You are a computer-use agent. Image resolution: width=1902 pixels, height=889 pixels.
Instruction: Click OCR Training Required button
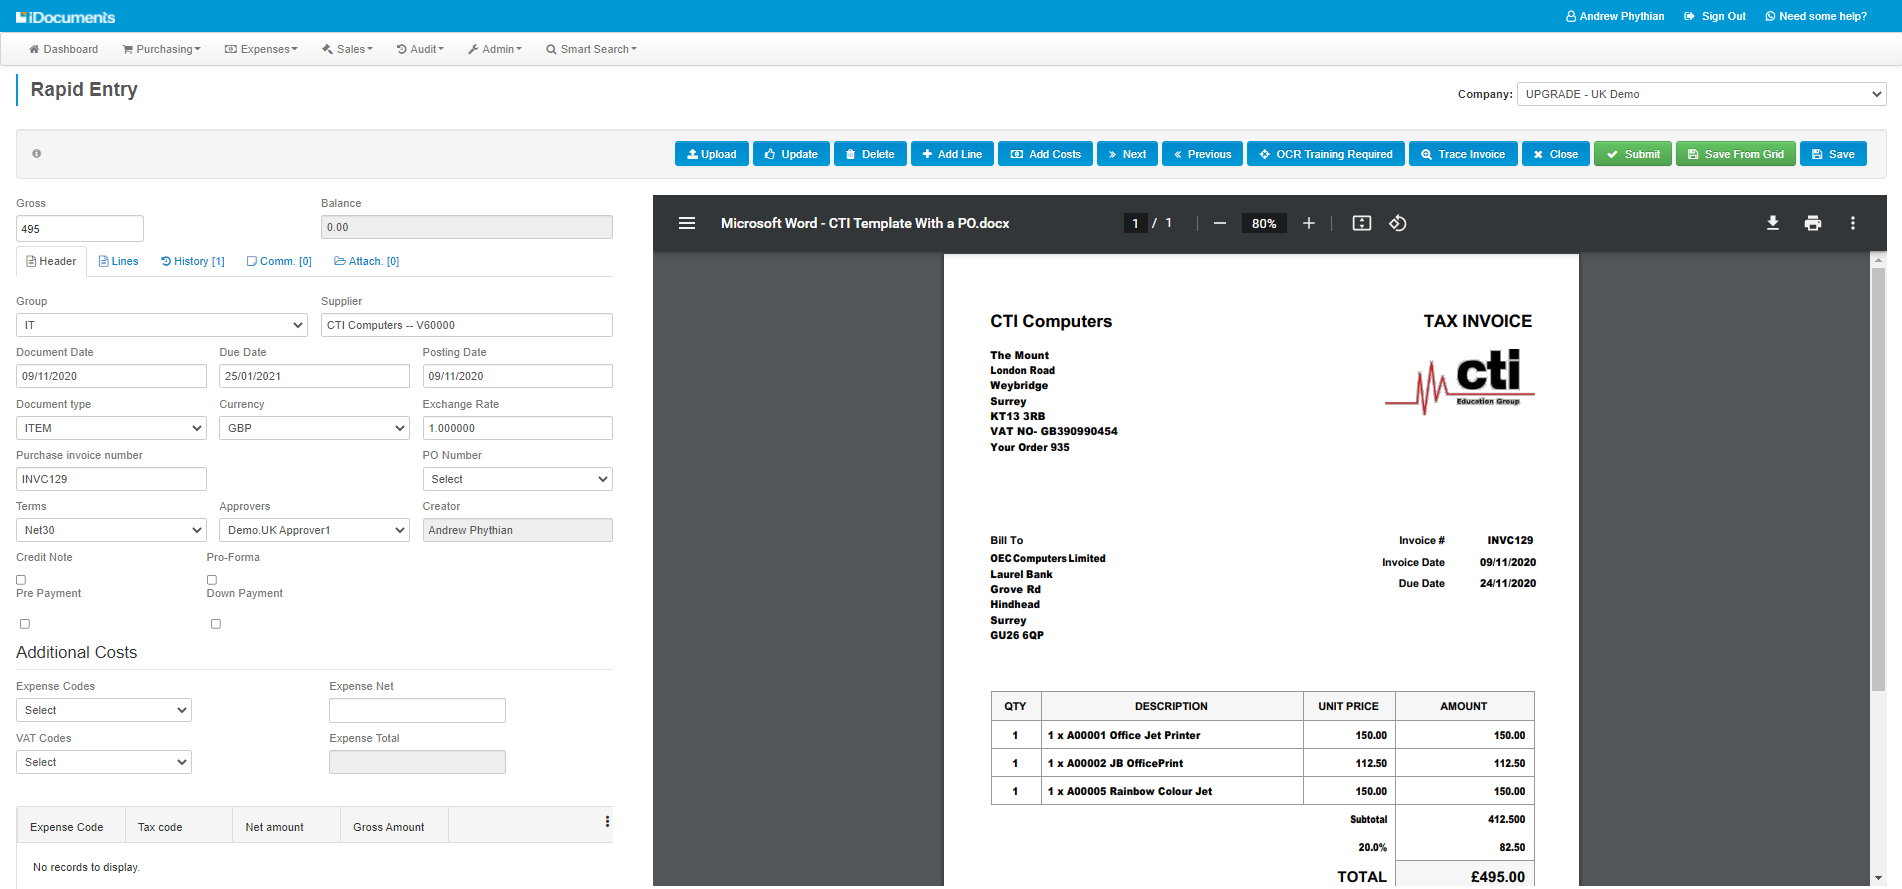(1326, 154)
